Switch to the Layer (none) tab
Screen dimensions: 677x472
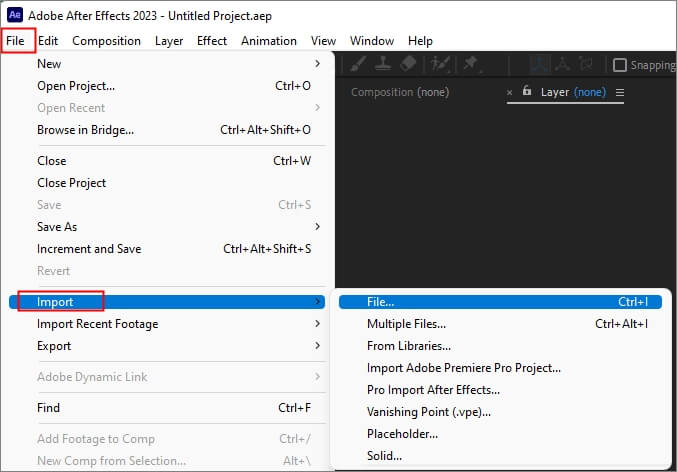pos(573,92)
